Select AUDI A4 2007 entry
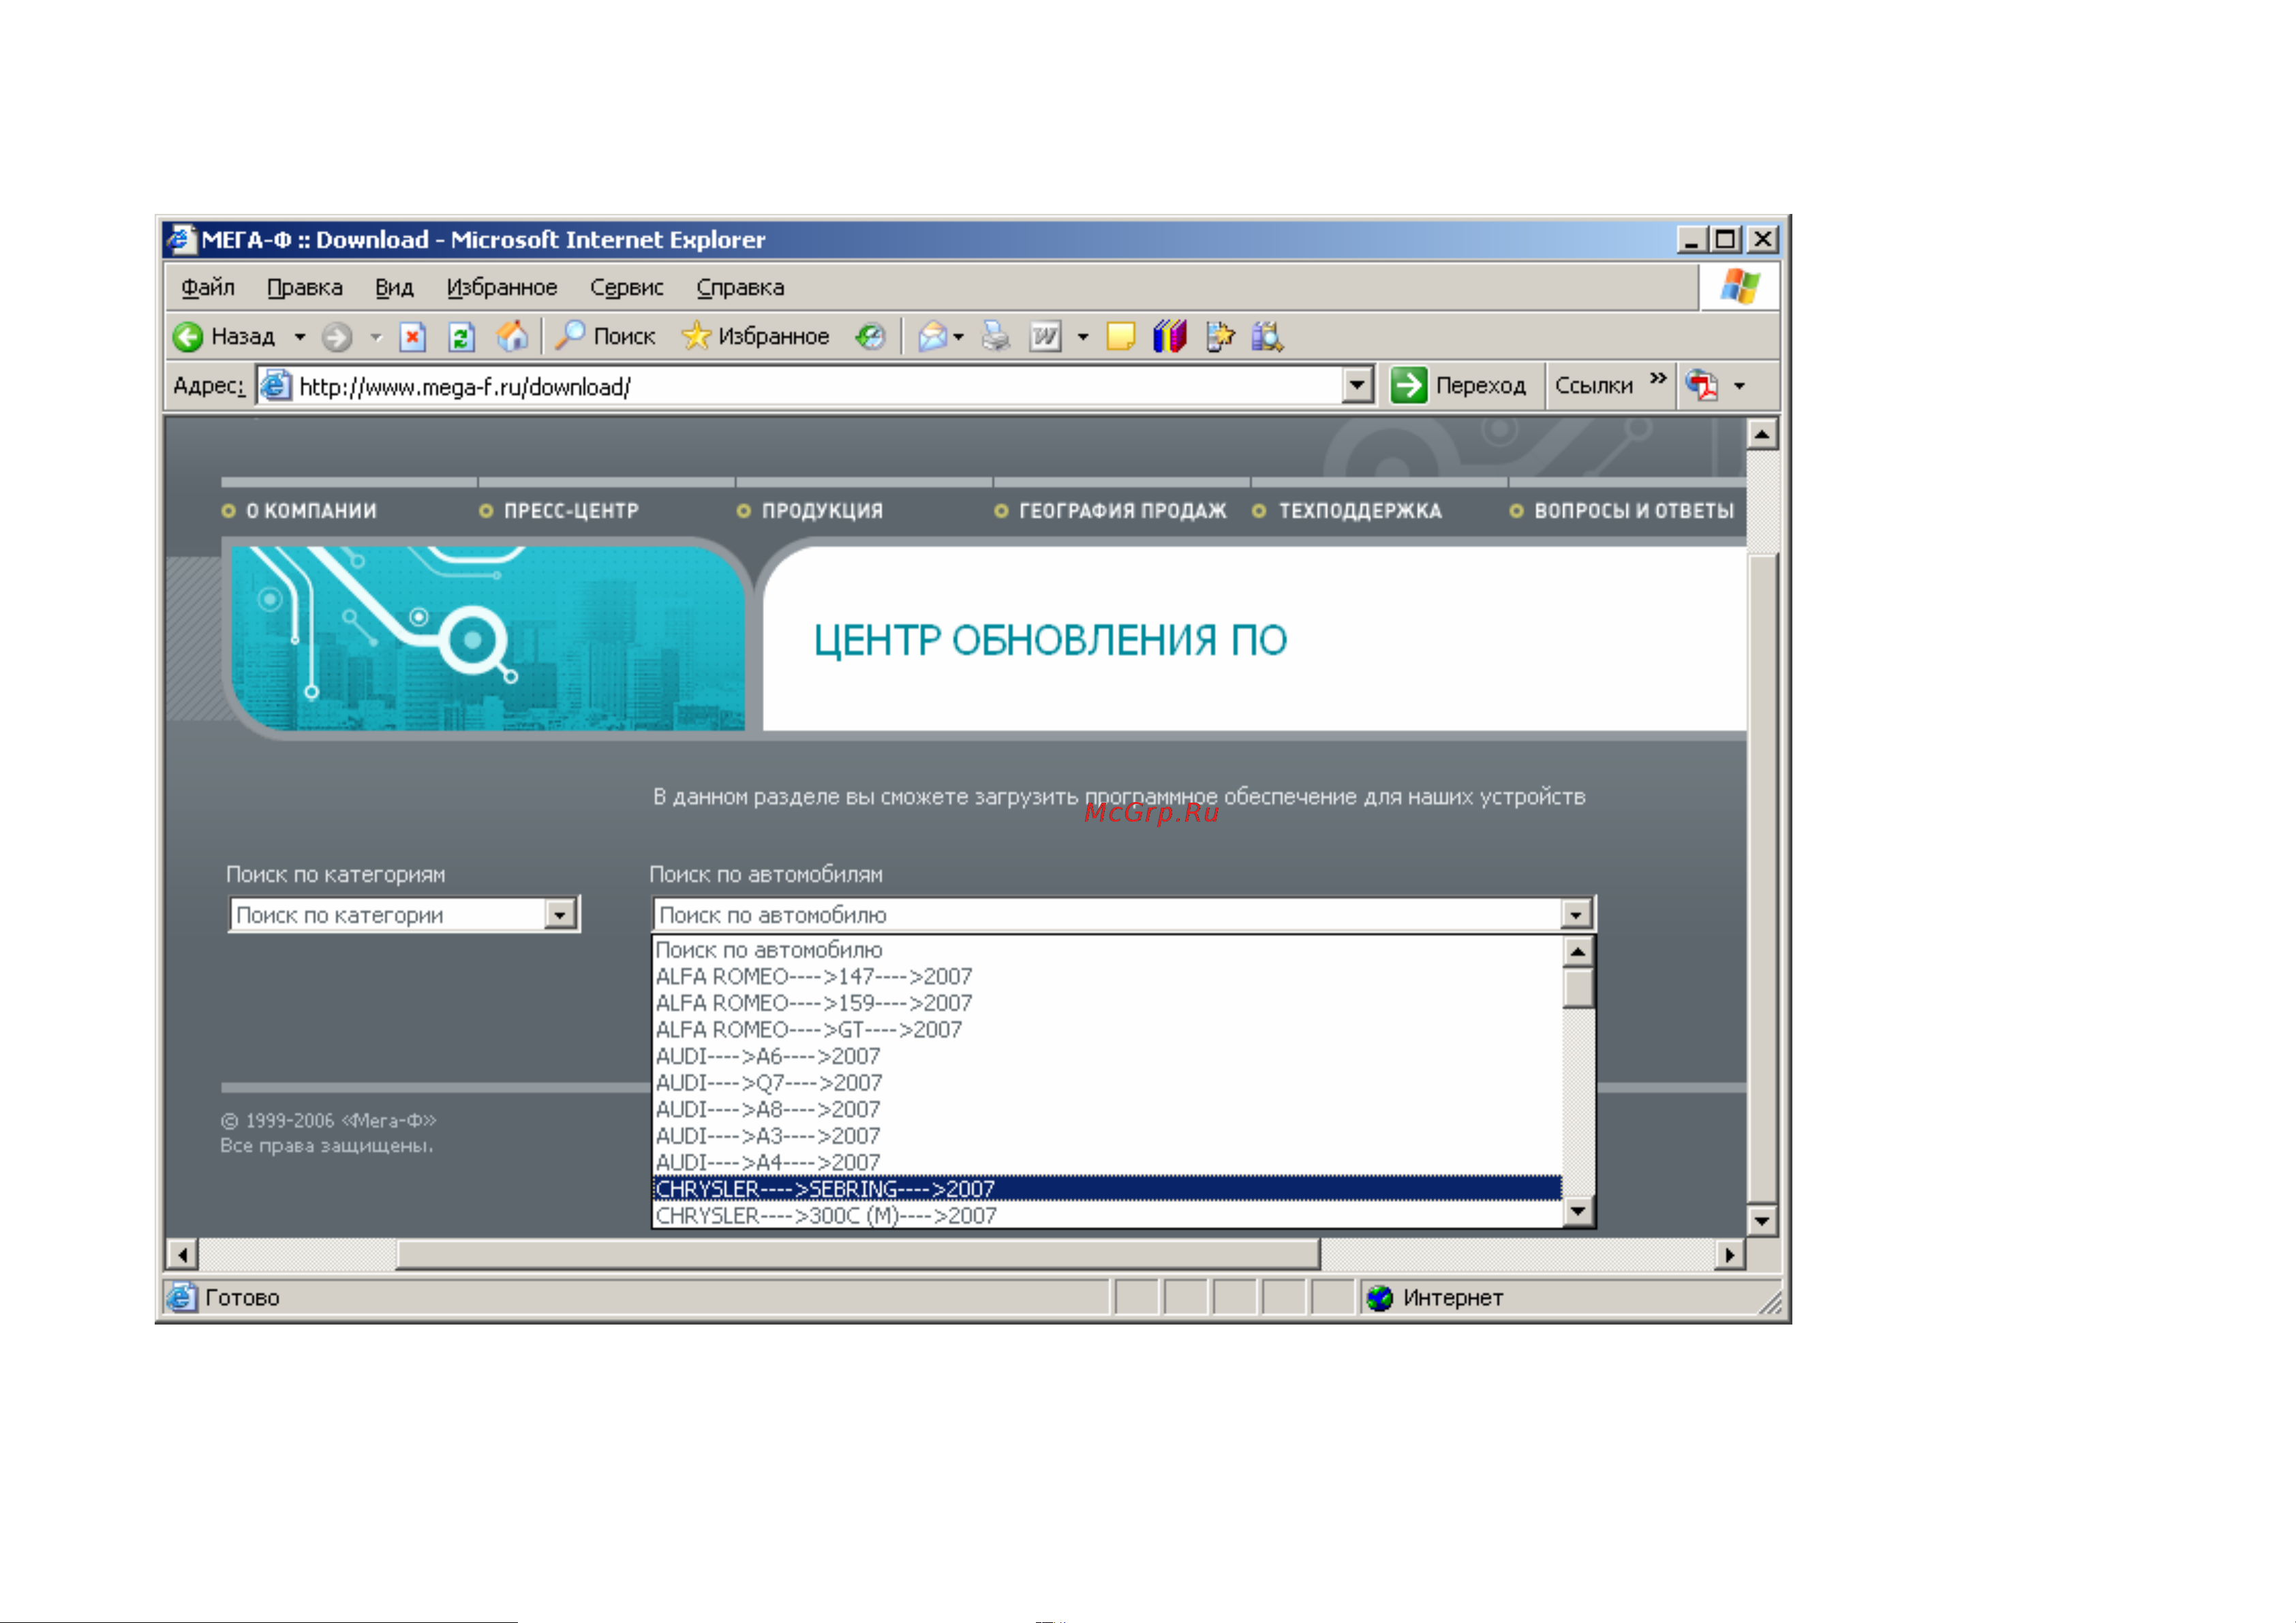Screen dimensions: 2296x1623 click(x=1107, y=1162)
